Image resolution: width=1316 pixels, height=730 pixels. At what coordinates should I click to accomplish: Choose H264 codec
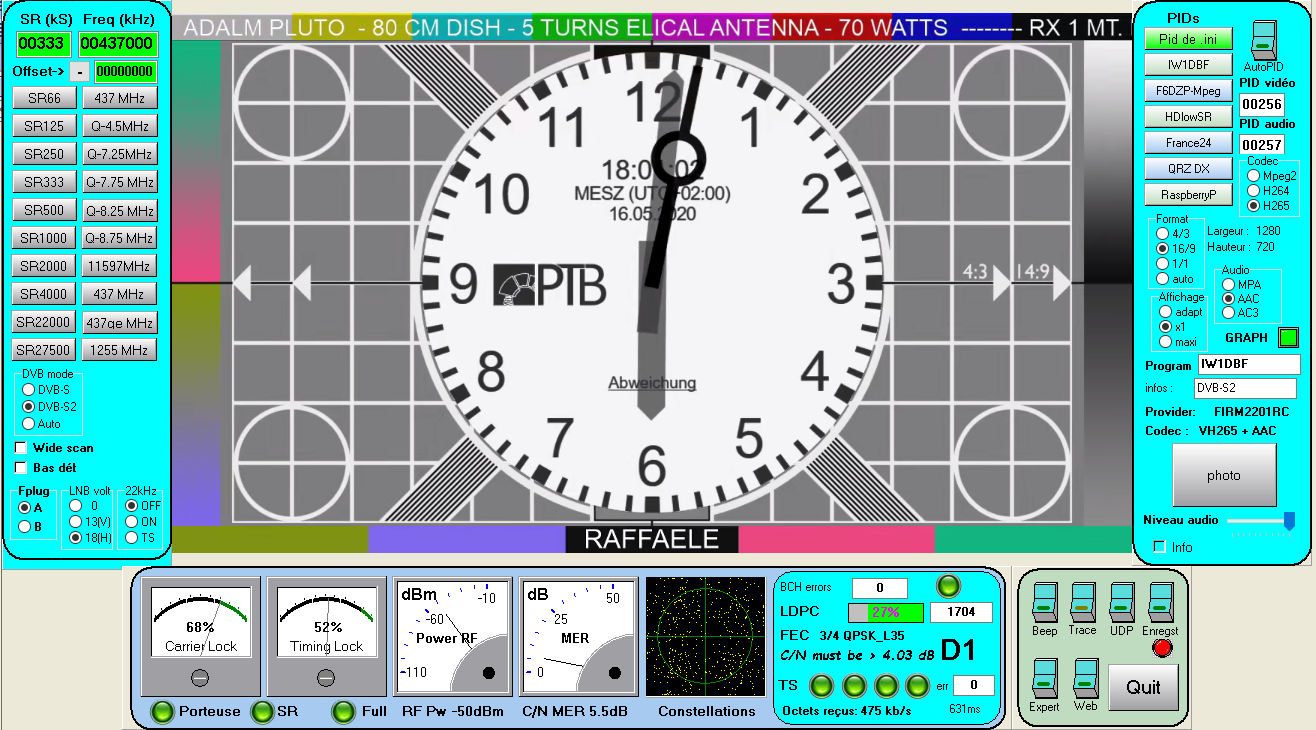coord(1253,190)
